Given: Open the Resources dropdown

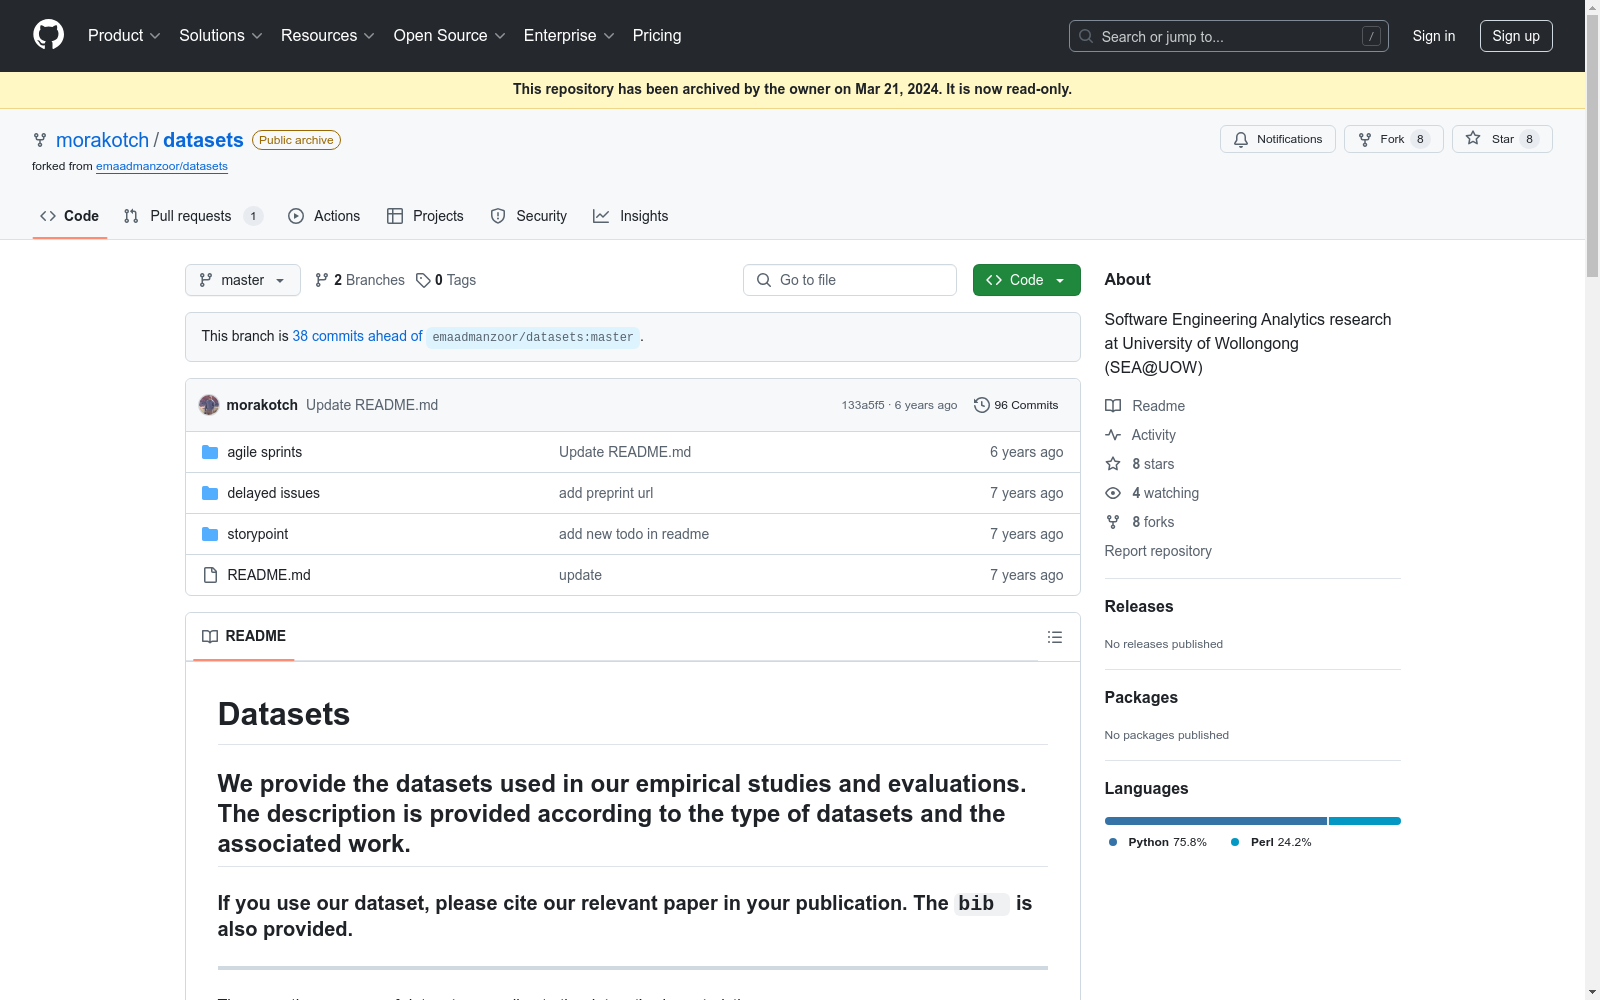Looking at the screenshot, I should [x=328, y=36].
